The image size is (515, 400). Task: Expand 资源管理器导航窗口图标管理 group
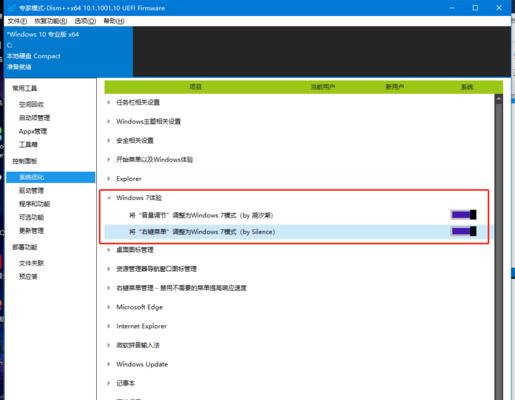click(x=108, y=269)
